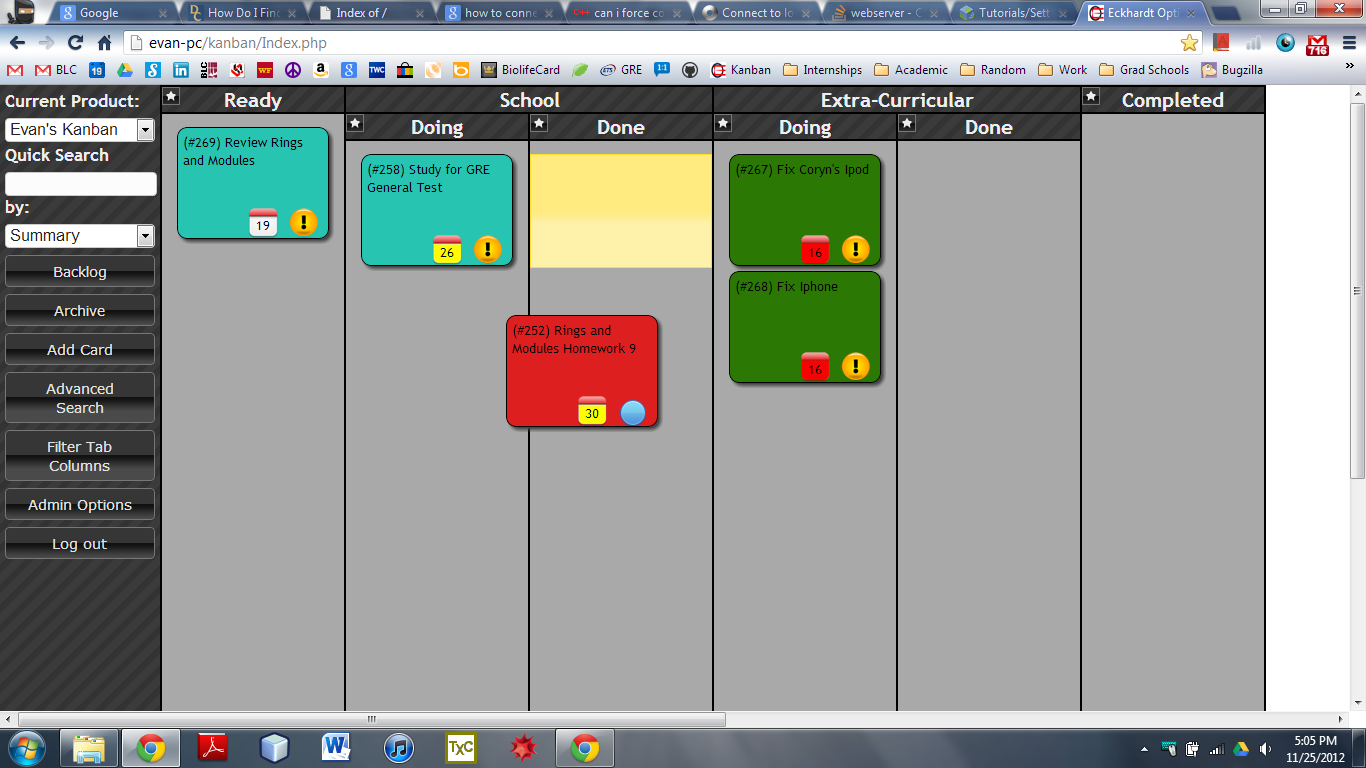
Task: Click the star icon on School Done column
Action: click(x=539, y=123)
